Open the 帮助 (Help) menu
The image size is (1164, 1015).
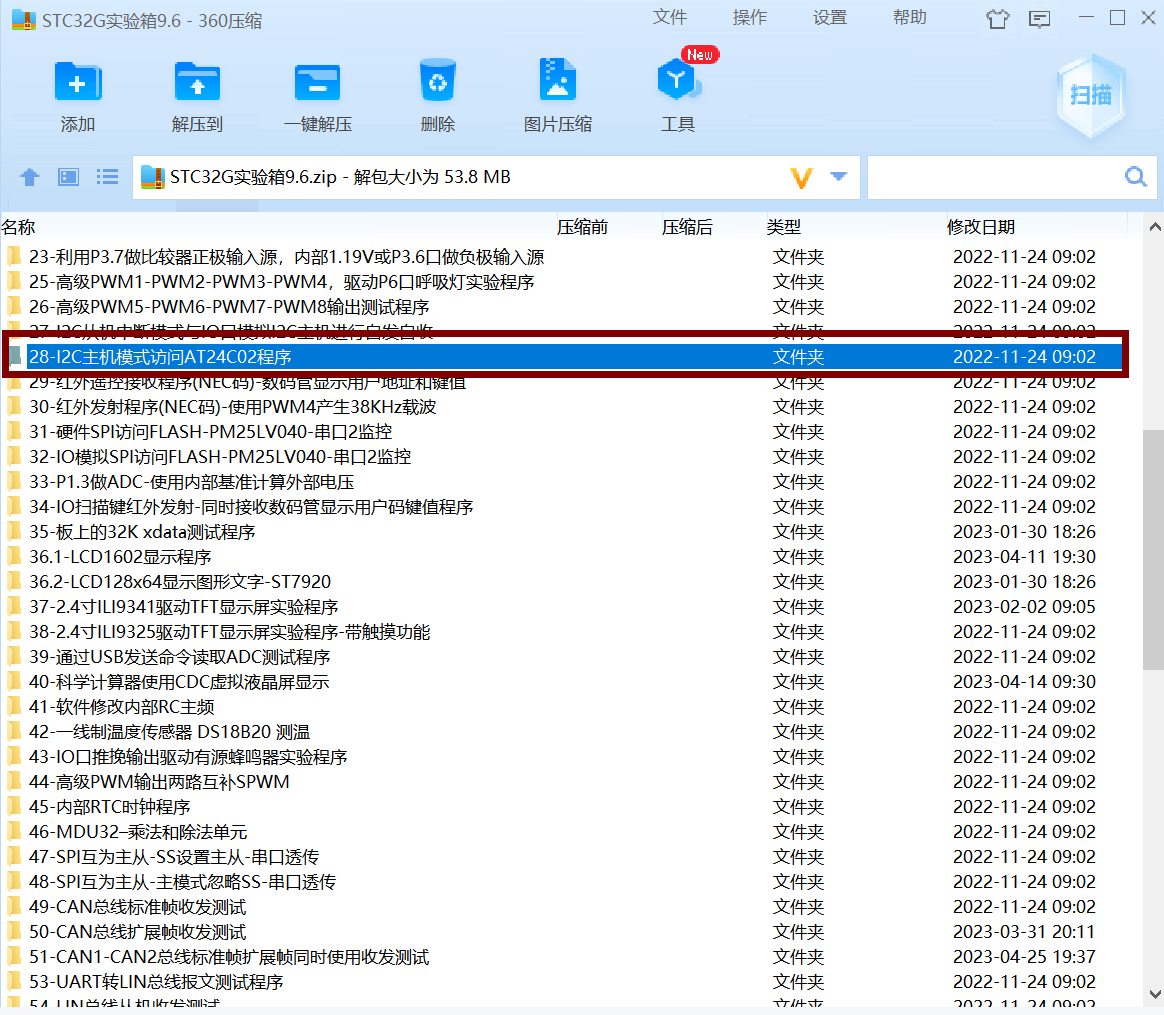point(910,17)
